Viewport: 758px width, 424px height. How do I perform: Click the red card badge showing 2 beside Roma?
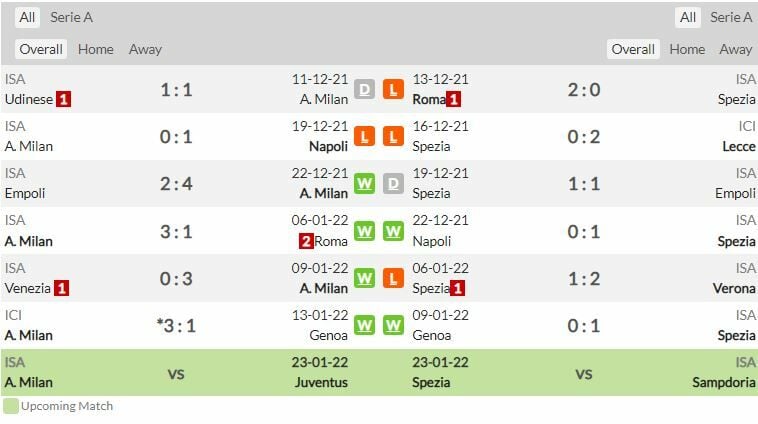tap(305, 241)
